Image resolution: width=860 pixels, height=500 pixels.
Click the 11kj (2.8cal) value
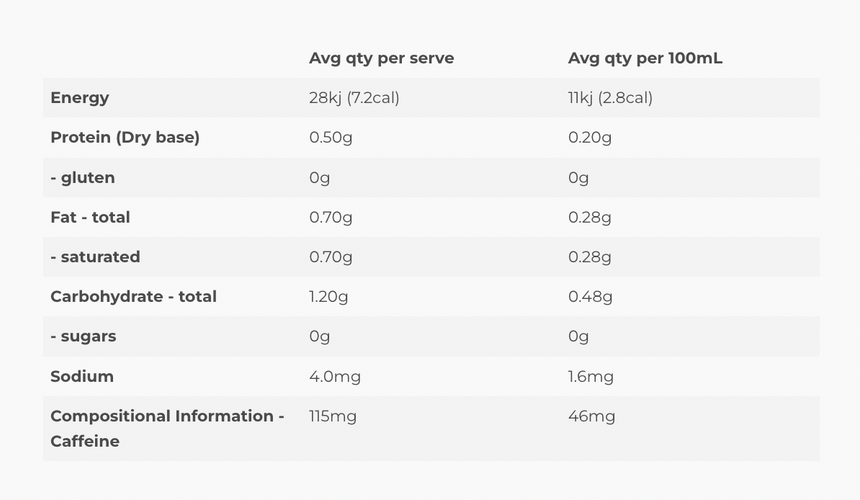pyautogui.click(x=610, y=98)
